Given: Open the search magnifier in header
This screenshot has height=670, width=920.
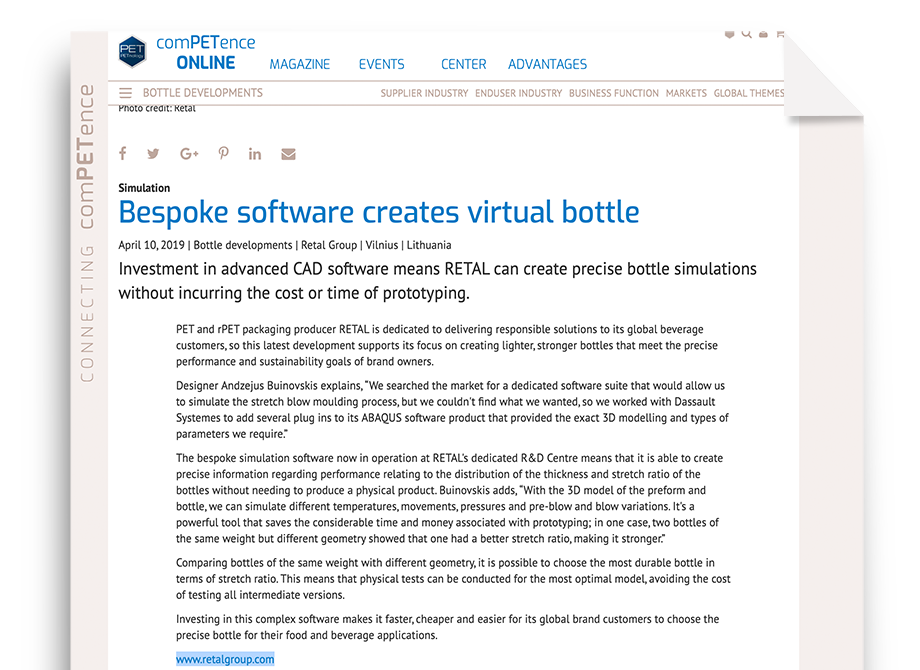Looking at the screenshot, I should point(746,34).
